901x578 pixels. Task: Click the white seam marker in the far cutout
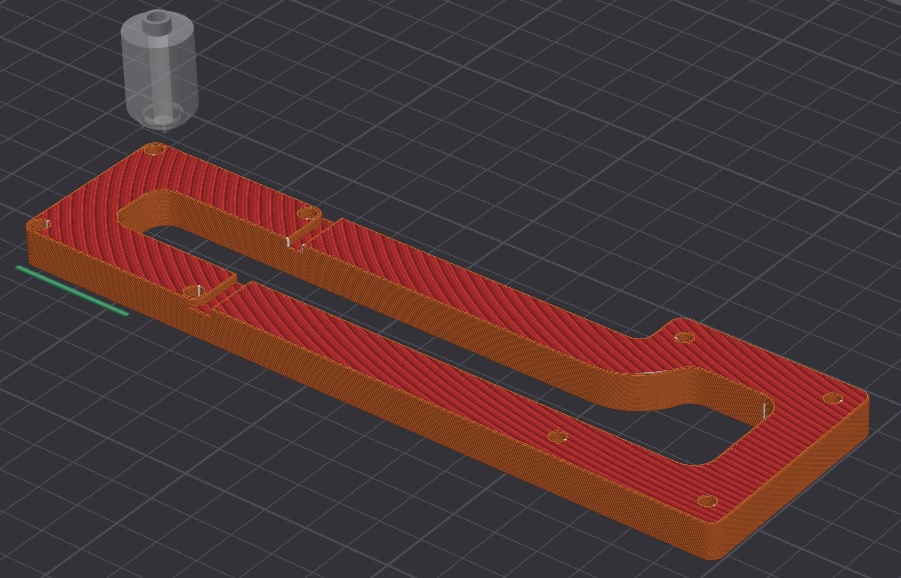(764, 410)
